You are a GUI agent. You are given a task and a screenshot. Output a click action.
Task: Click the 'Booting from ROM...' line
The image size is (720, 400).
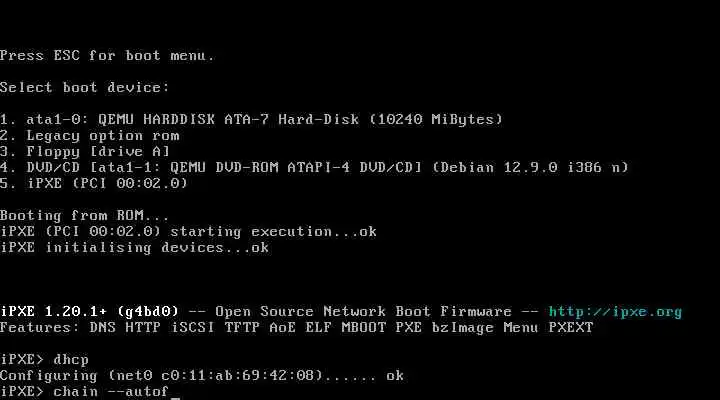(84, 215)
